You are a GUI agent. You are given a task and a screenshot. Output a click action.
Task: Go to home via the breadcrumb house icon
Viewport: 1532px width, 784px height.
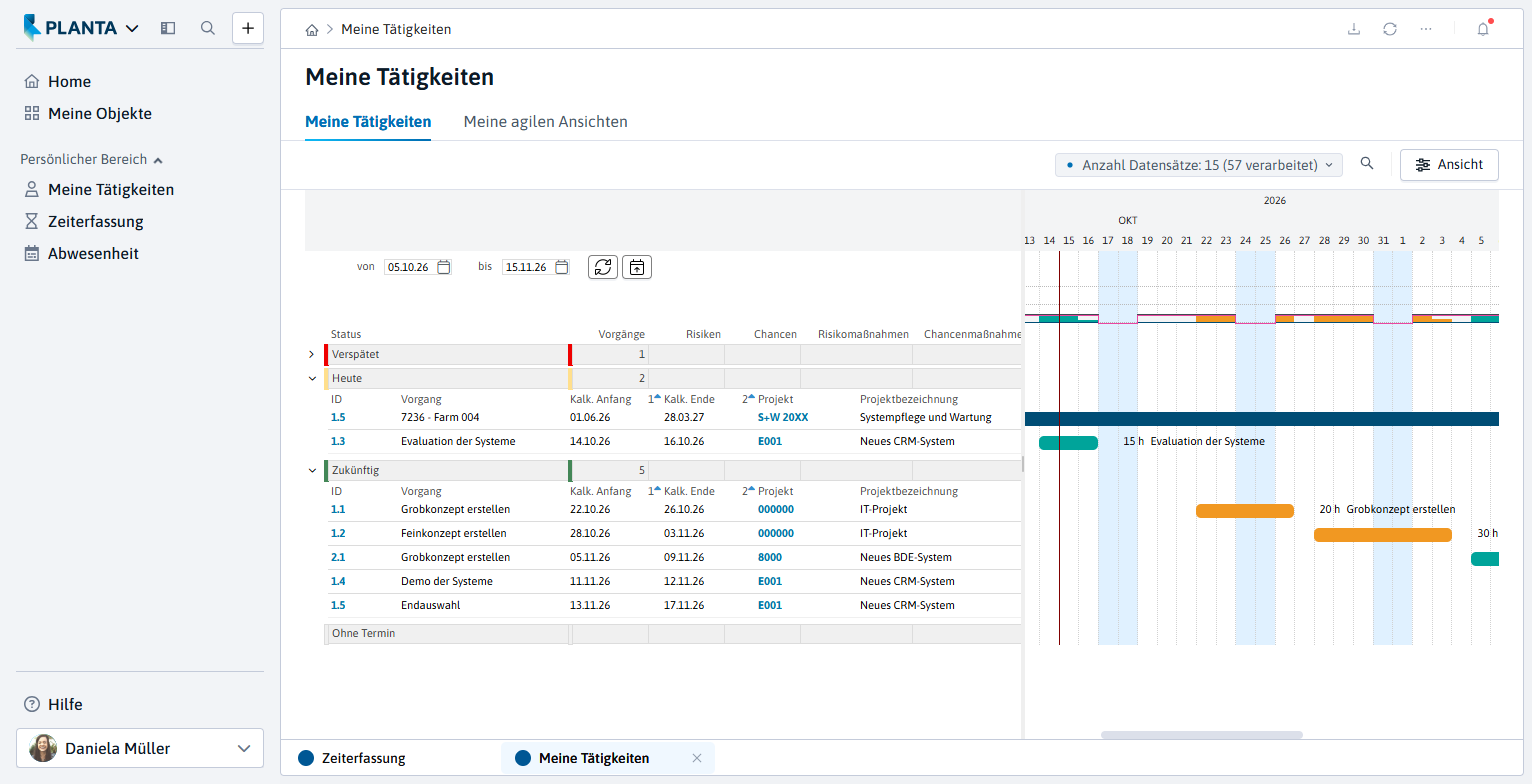click(312, 30)
